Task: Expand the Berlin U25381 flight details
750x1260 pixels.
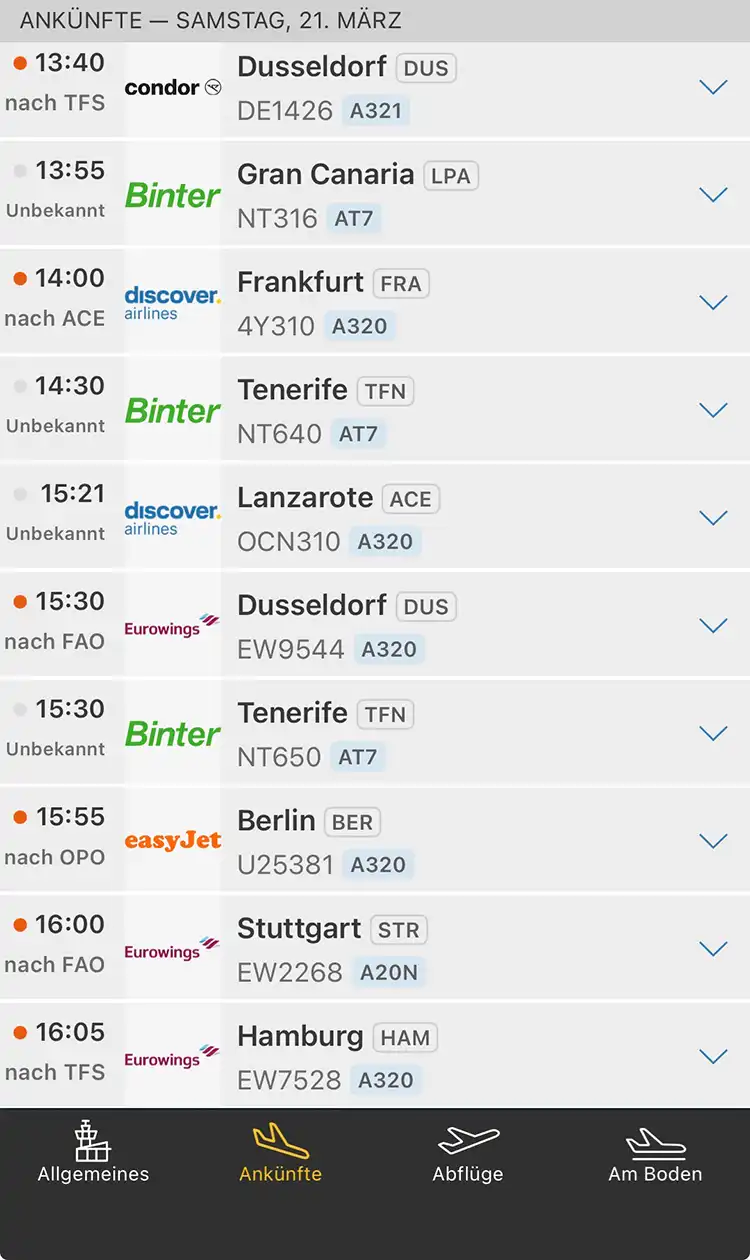Action: [713, 841]
